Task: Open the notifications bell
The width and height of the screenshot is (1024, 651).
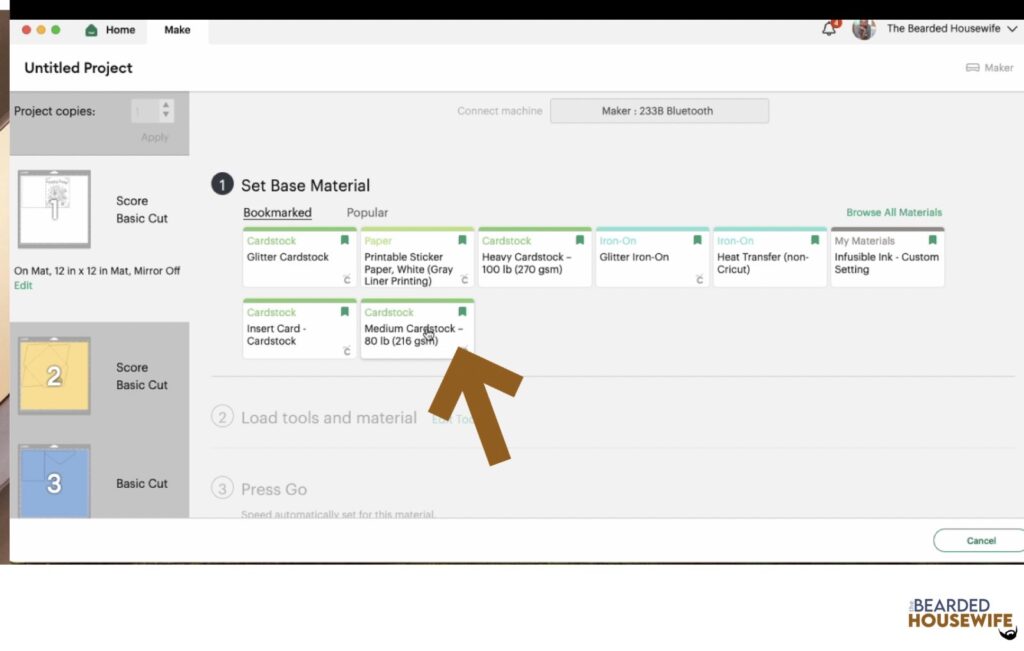Action: pyautogui.click(x=829, y=29)
